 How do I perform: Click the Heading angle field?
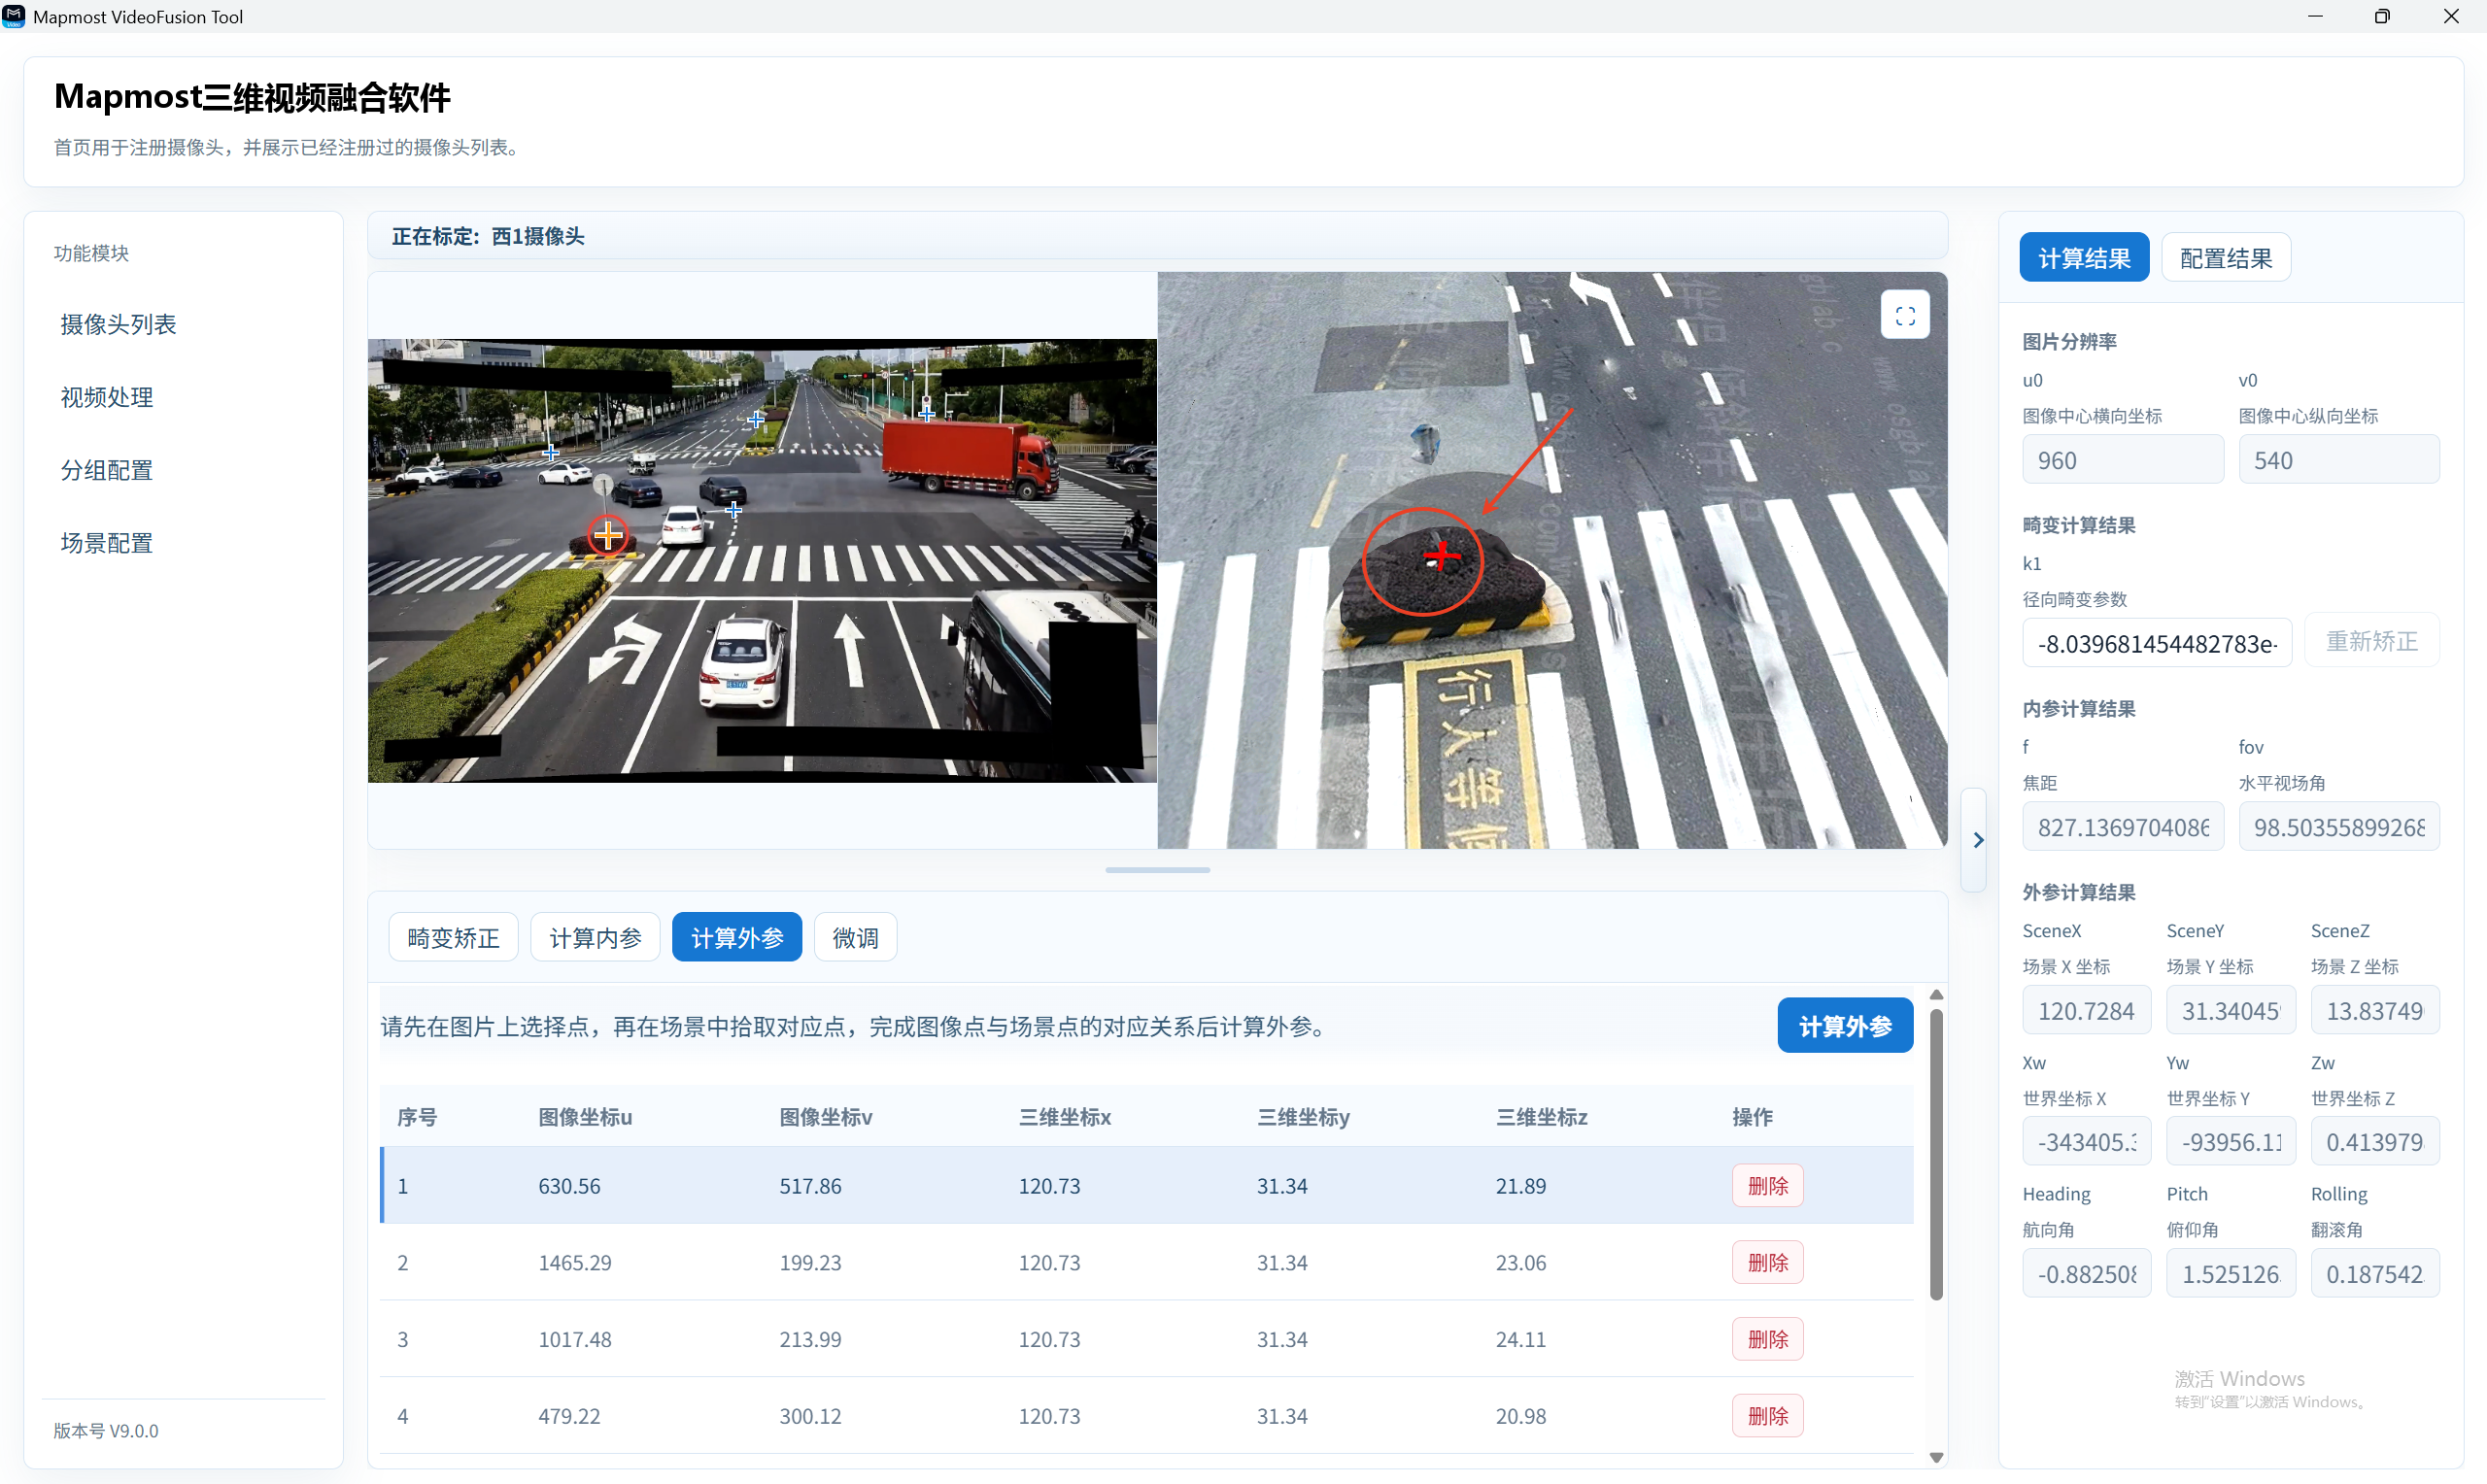coord(2087,1274)
